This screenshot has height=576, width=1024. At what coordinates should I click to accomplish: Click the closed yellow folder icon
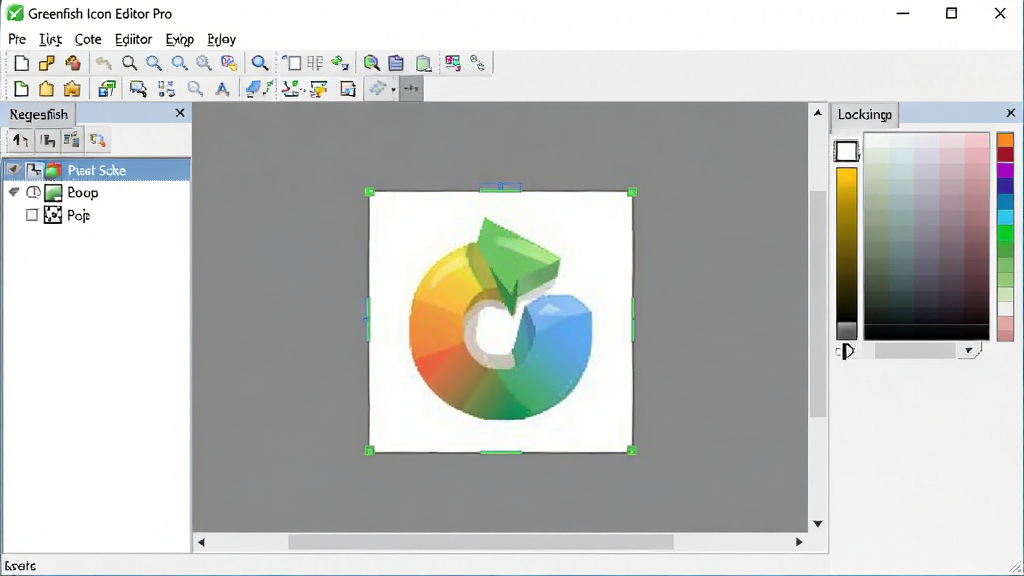[x=46, y=88]
